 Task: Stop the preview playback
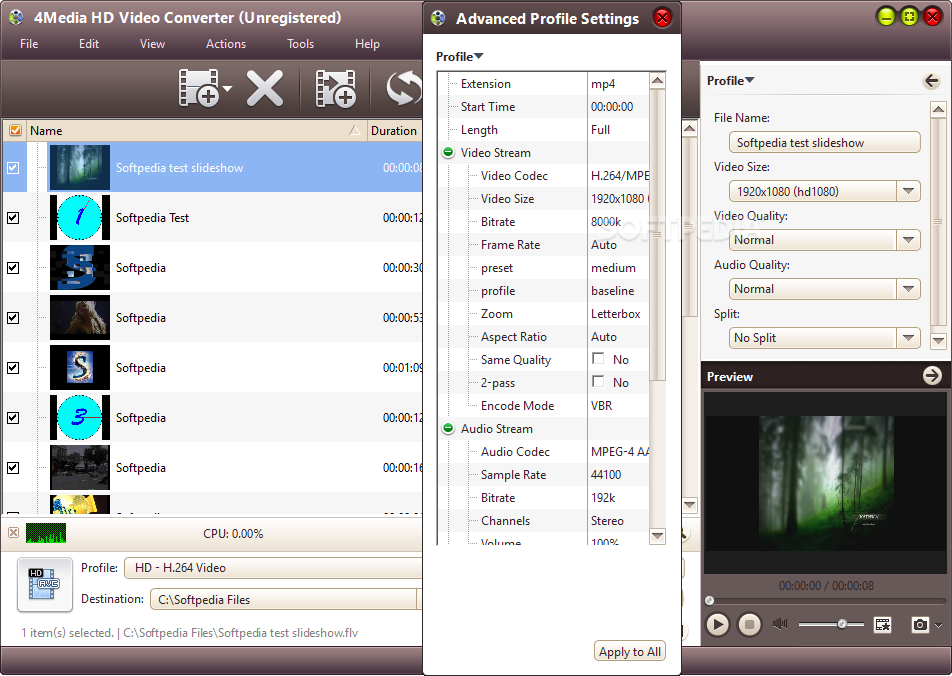pos(749,624)
